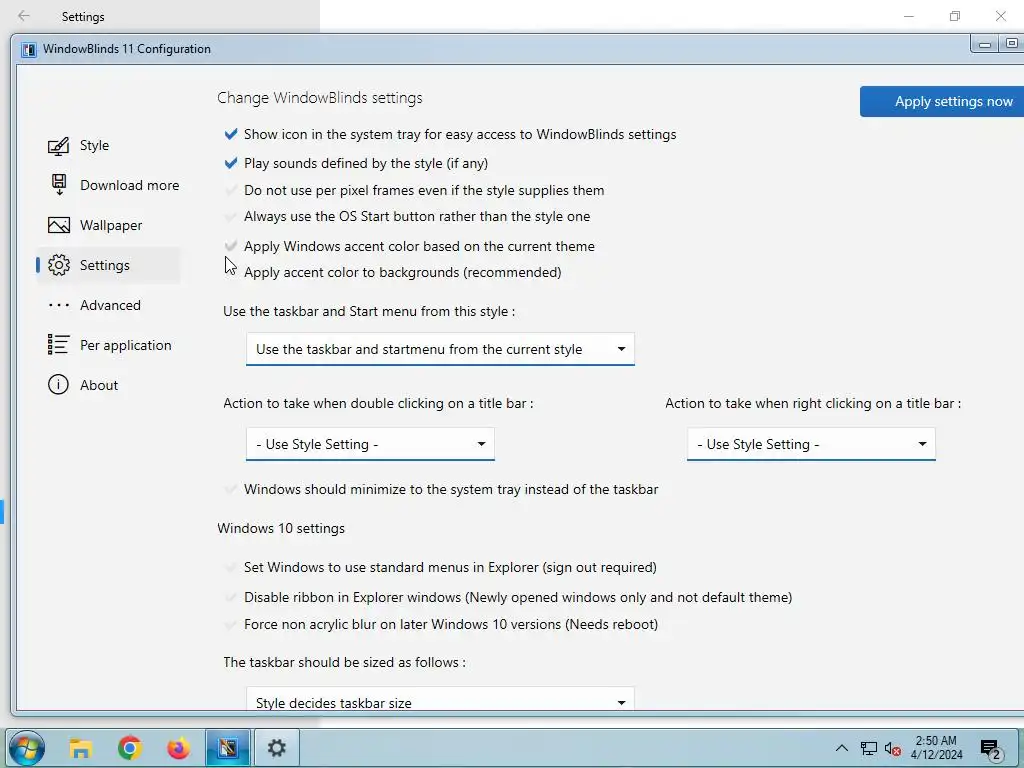Enable standard menus in Explorer checkbox
1024x768 pixels.
coord(231,567)
